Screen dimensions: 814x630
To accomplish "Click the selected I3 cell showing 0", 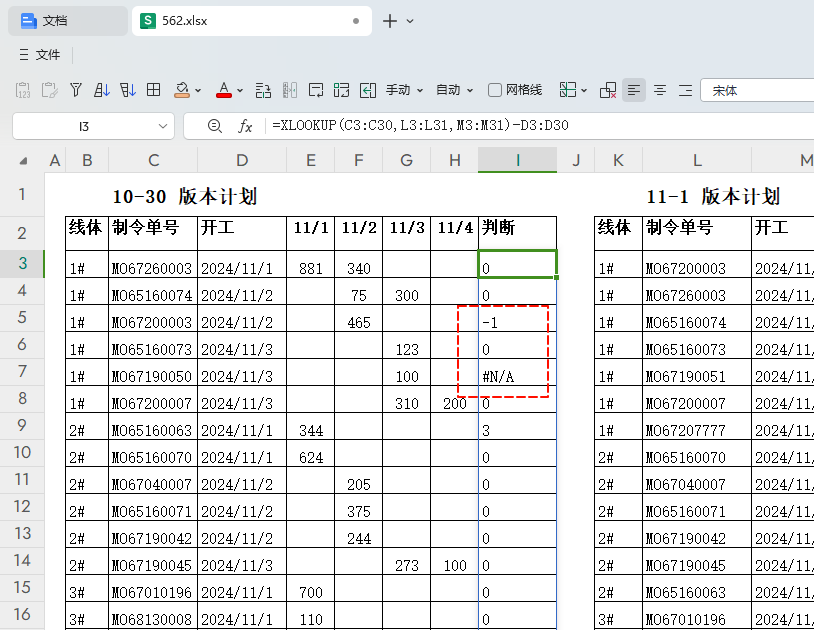I will click(518, 264).
